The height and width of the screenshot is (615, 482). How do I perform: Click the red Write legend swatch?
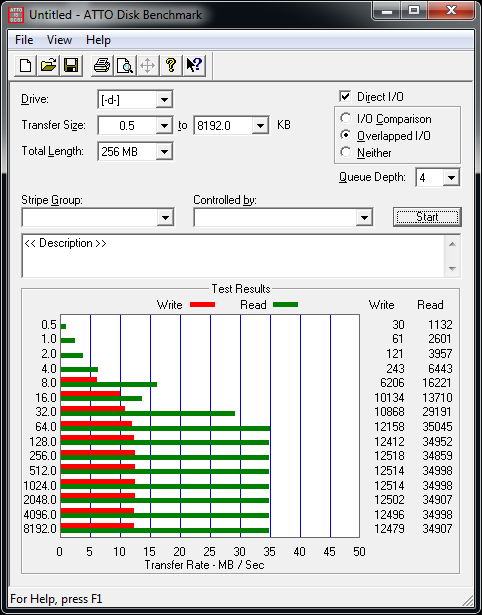click(202, 305)
